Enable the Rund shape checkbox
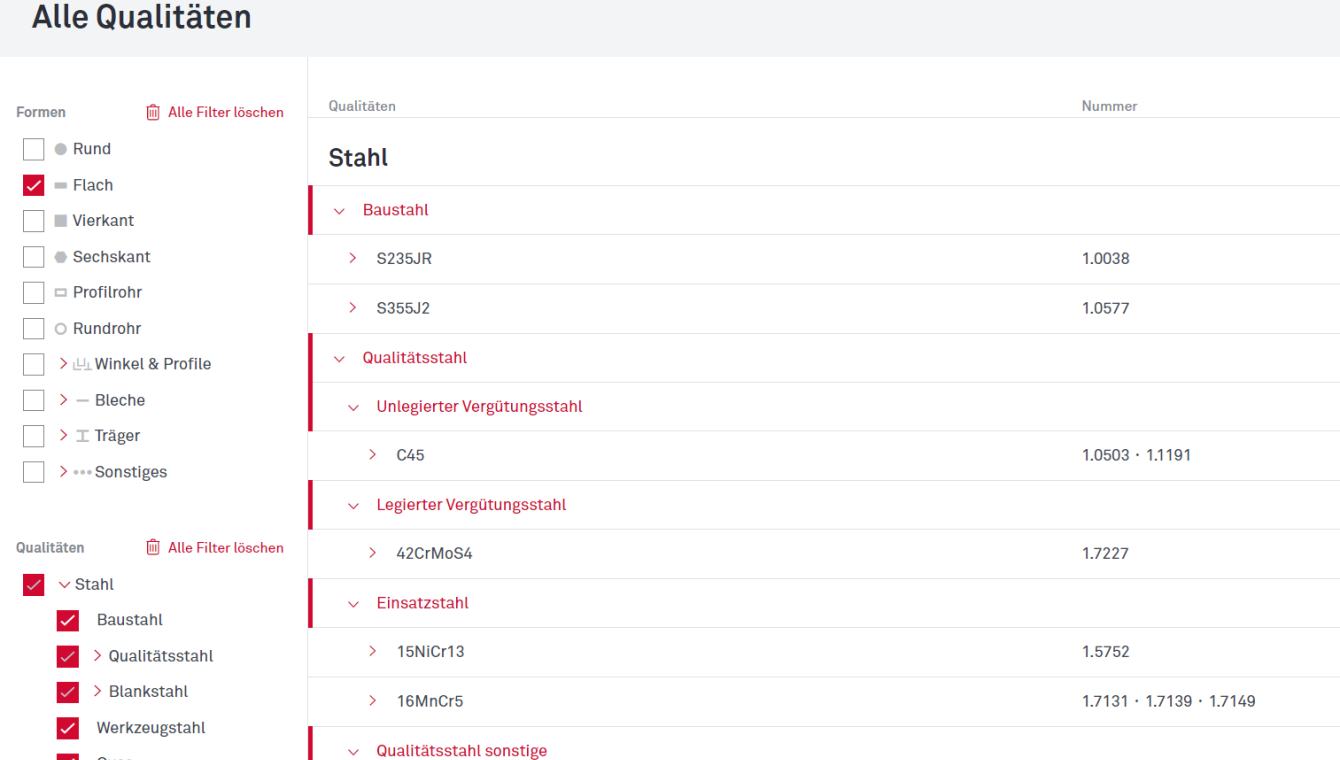The width and height of the screenshot is (1340, 760). pyautogui.click(x=34, y=149)
